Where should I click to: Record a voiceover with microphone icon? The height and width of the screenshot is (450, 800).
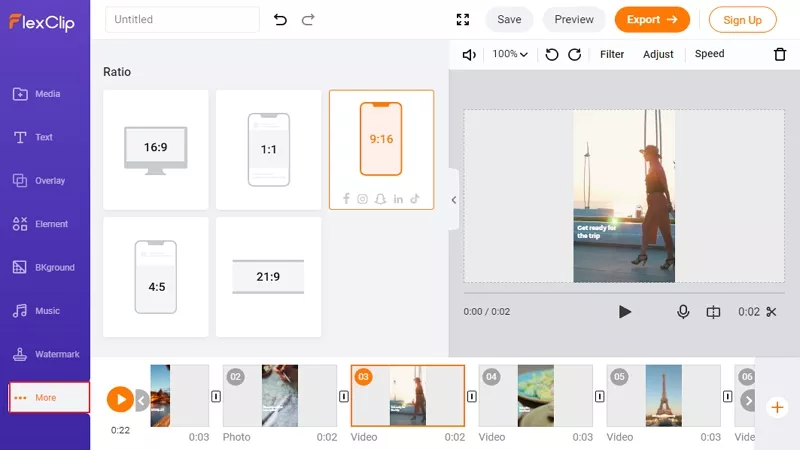(683, 311)
